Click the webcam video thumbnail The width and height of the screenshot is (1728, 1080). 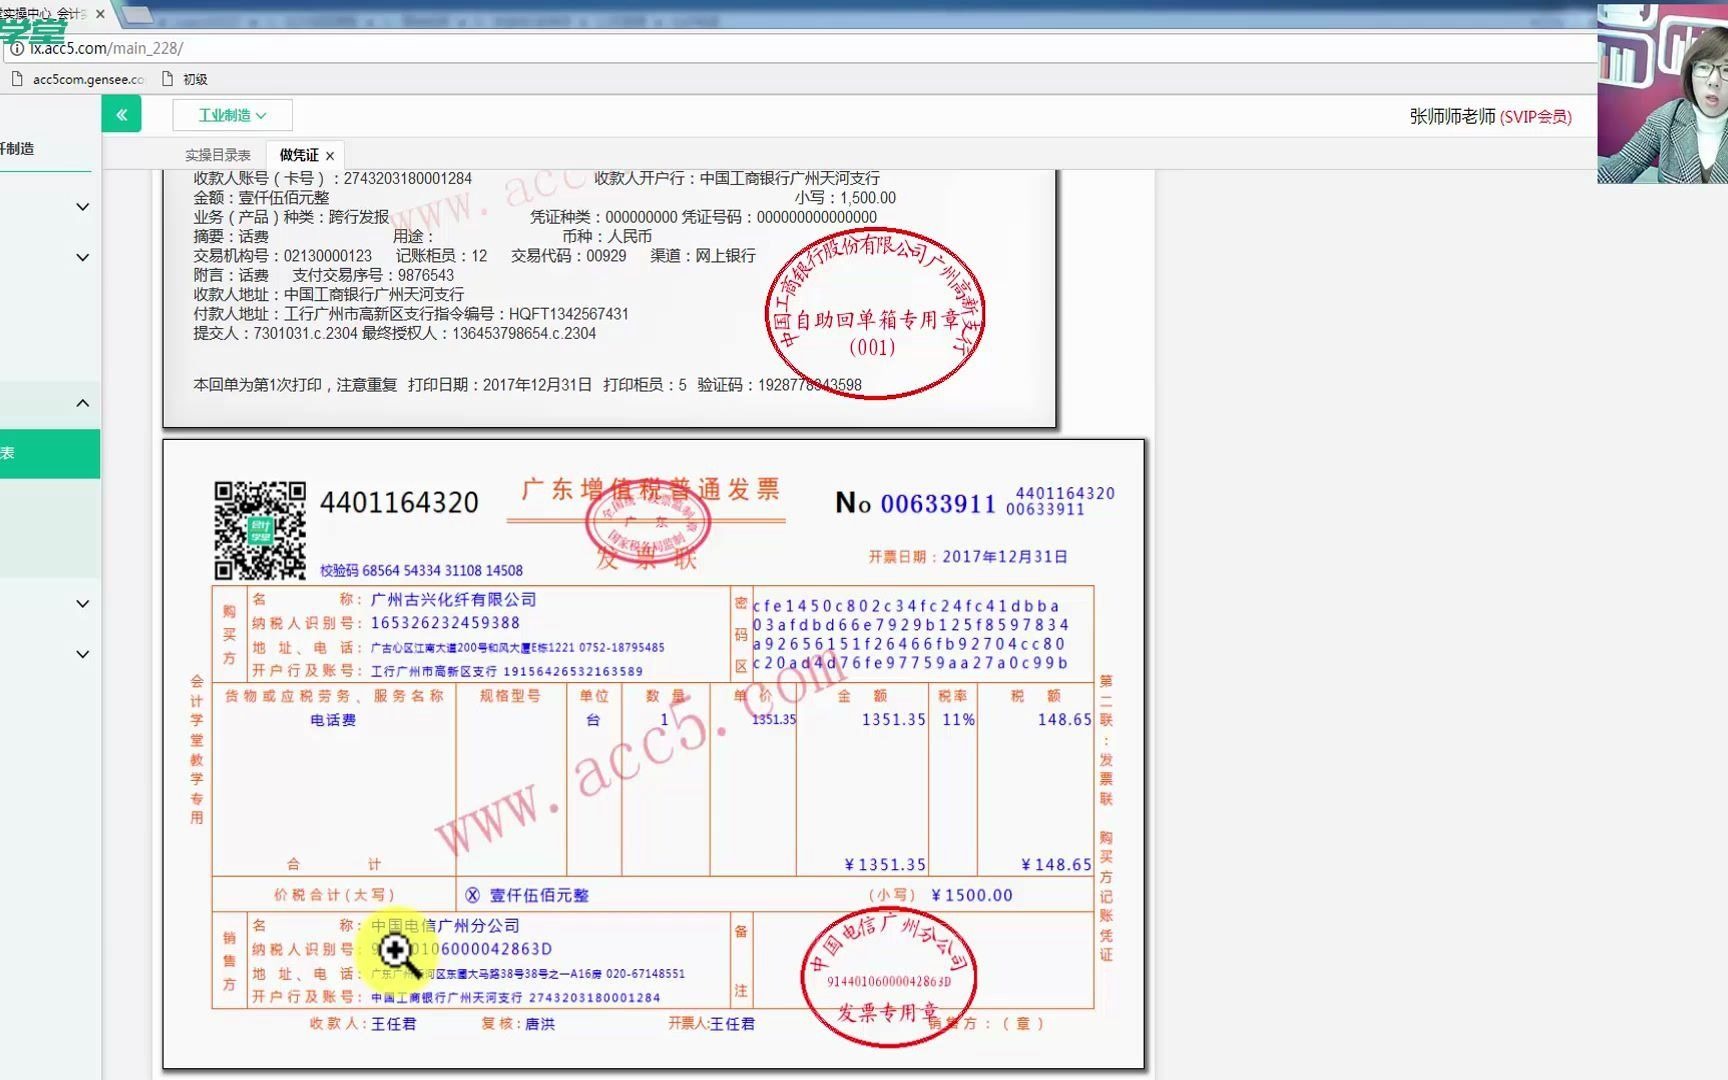pyautogui.click(x=1662, y=93)
